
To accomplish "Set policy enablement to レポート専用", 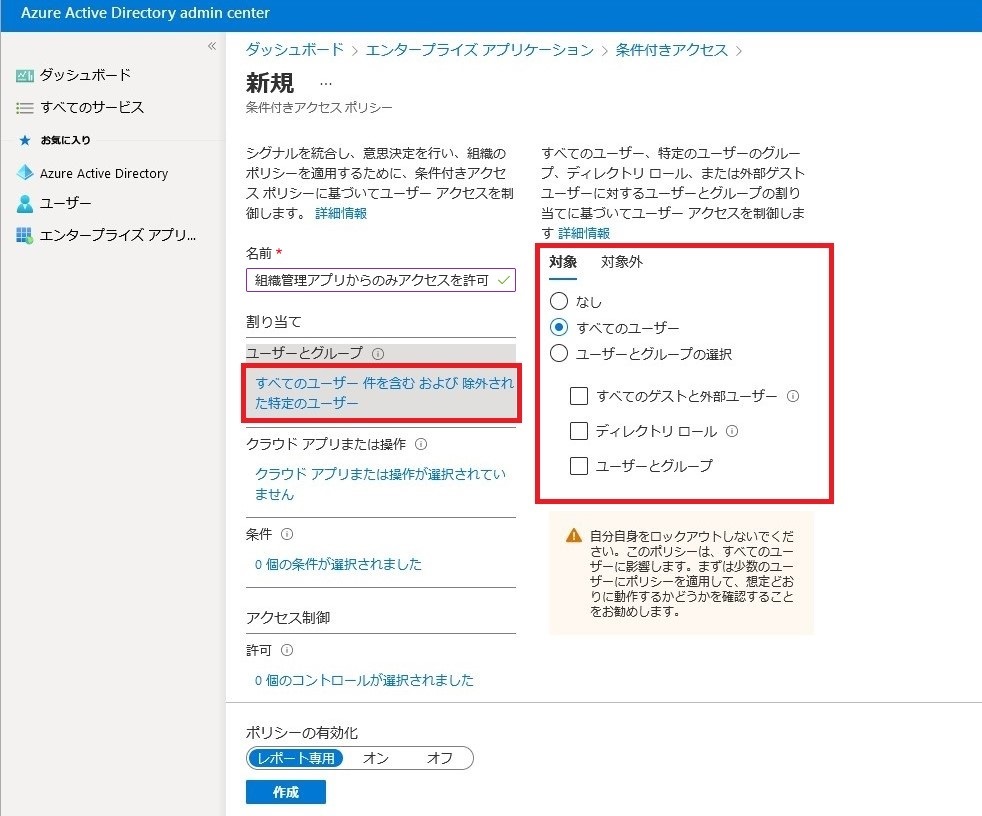I will point(296,758).
